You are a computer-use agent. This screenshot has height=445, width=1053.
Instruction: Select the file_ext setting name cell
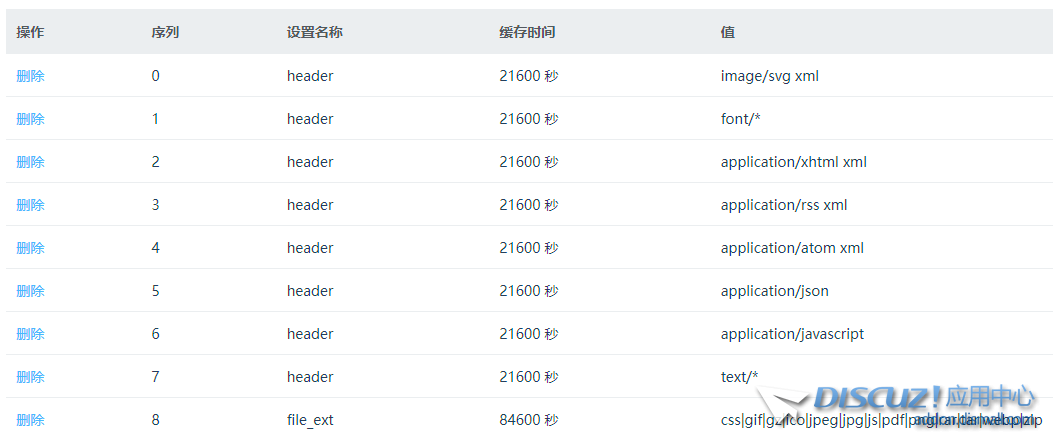point(310,420)
